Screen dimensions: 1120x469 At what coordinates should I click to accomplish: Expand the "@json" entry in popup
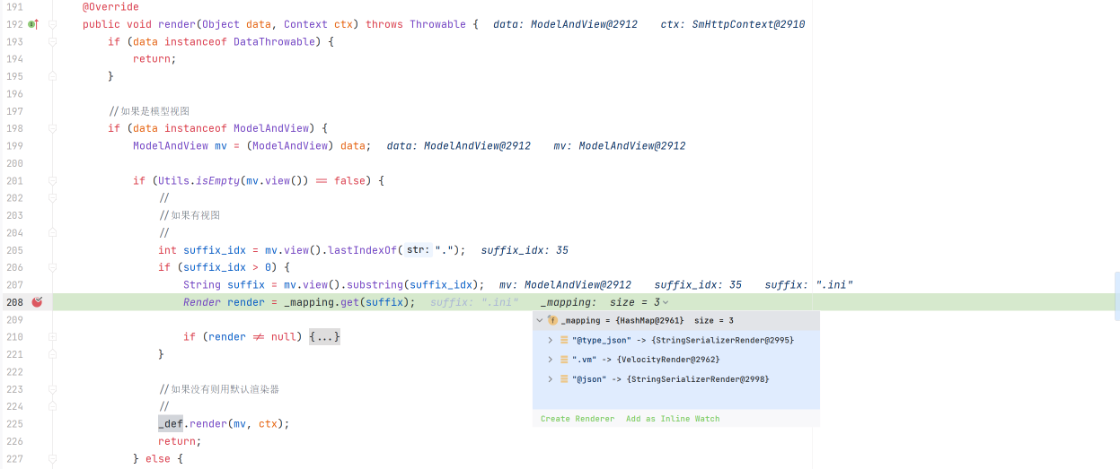tap(551, 379)
